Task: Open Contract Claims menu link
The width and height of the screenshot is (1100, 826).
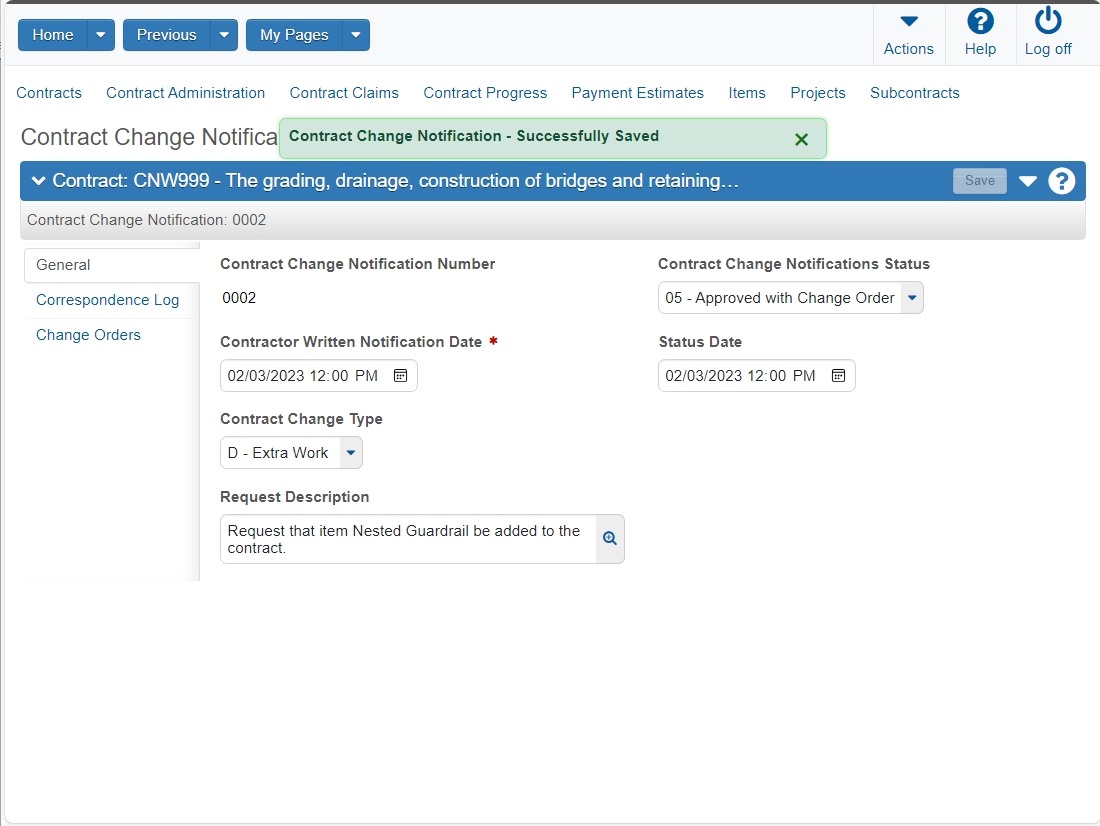Action: coord(344,93)
